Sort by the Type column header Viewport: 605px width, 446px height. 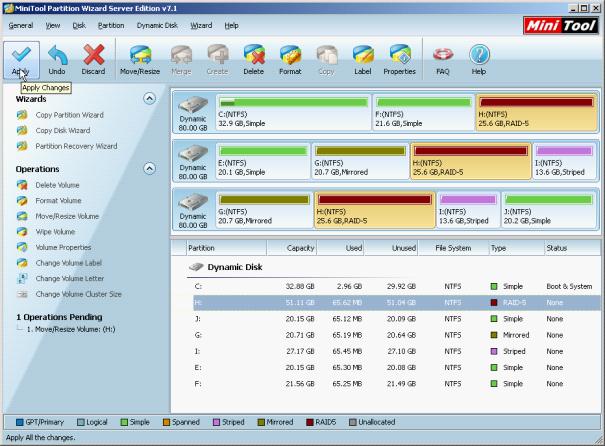point(516,248)
